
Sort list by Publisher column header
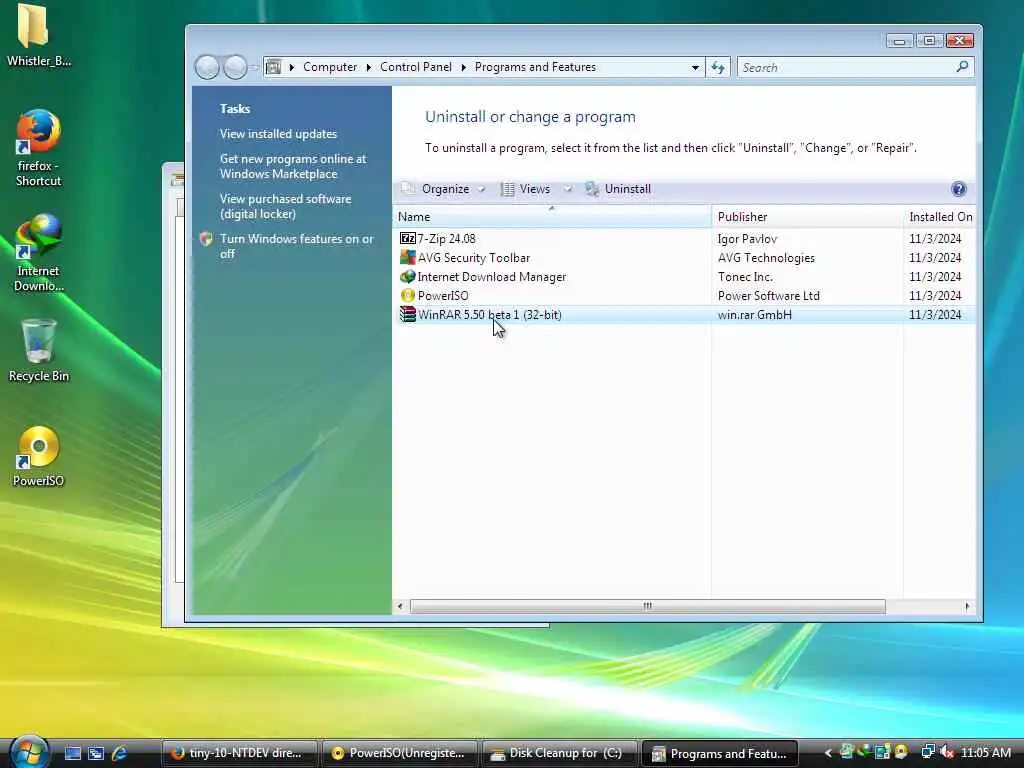click(807, 217)
